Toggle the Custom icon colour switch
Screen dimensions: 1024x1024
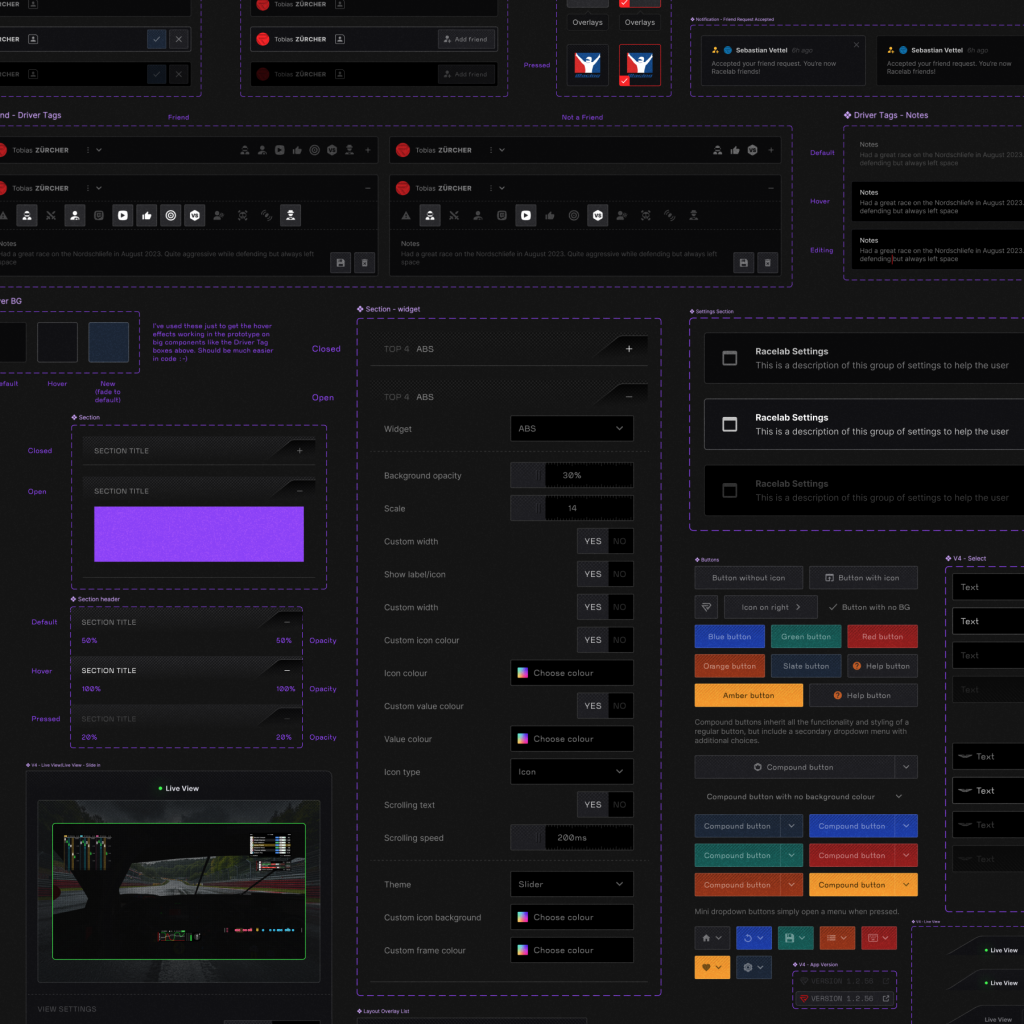pyautogui.click(x=605, y=640)
